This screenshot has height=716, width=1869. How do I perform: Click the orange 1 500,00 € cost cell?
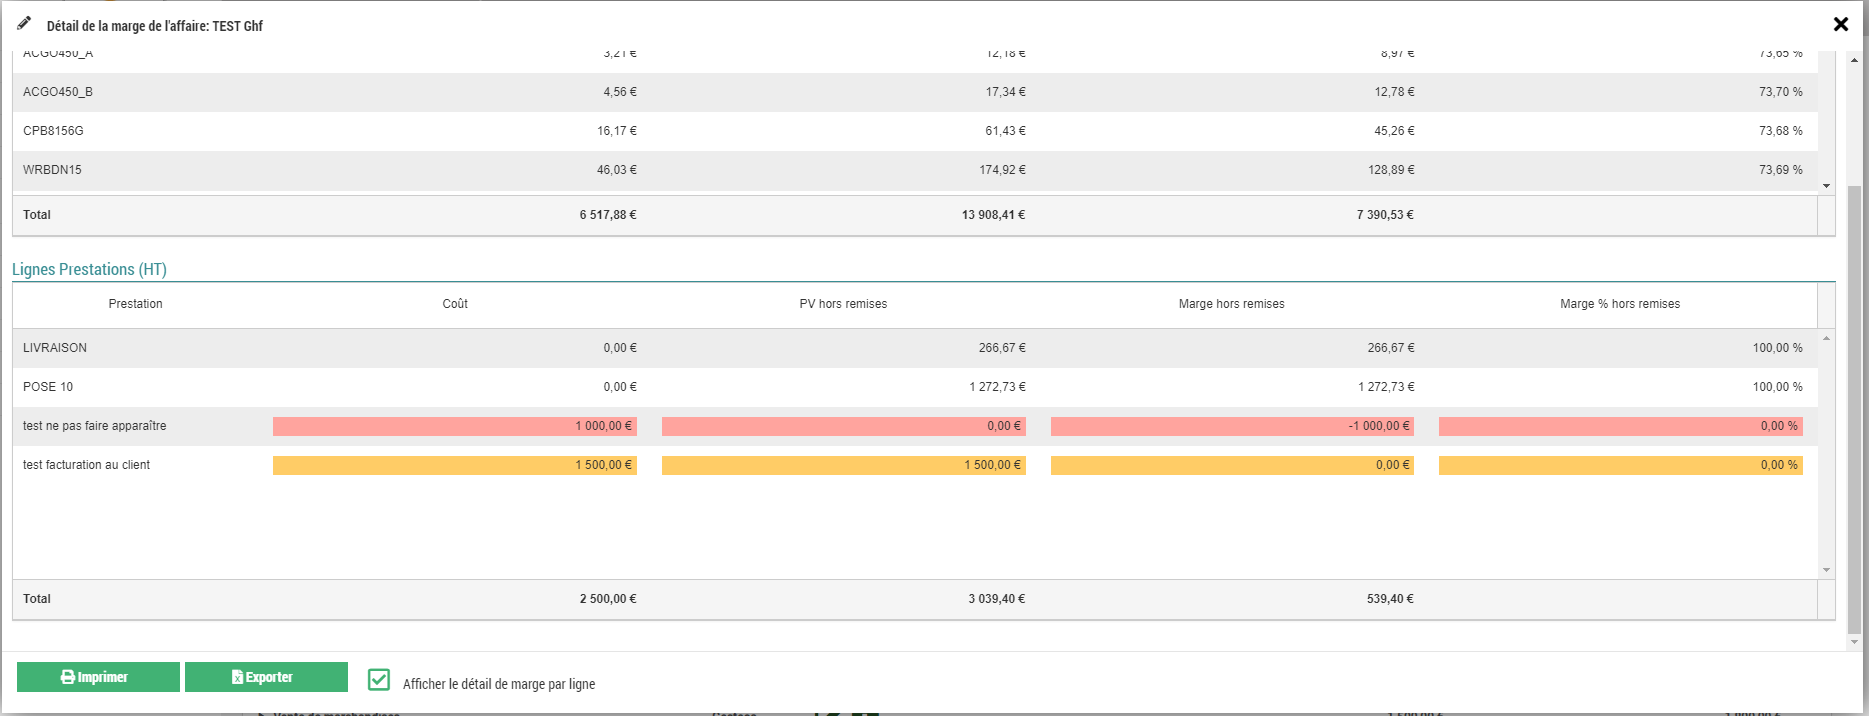455,465
